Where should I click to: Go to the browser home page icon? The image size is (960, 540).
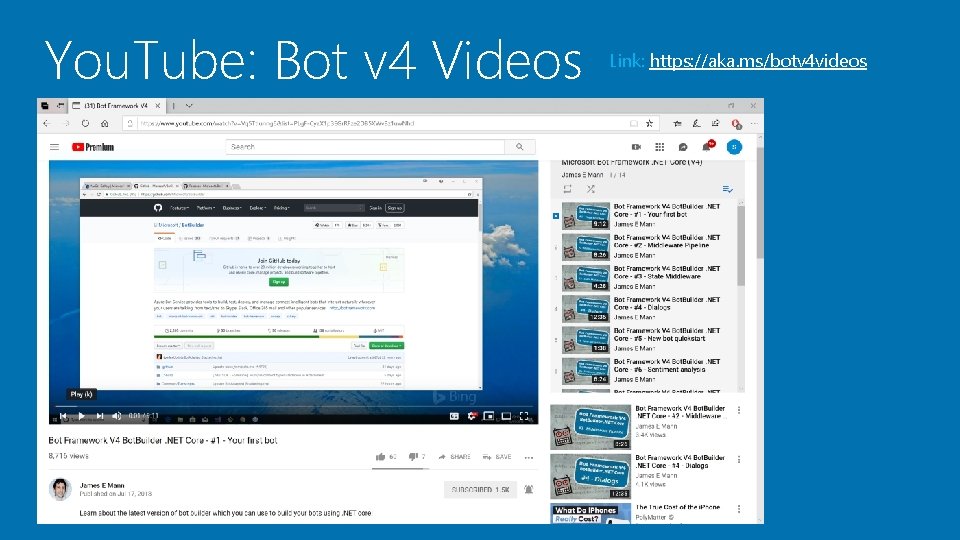(105, 123)
